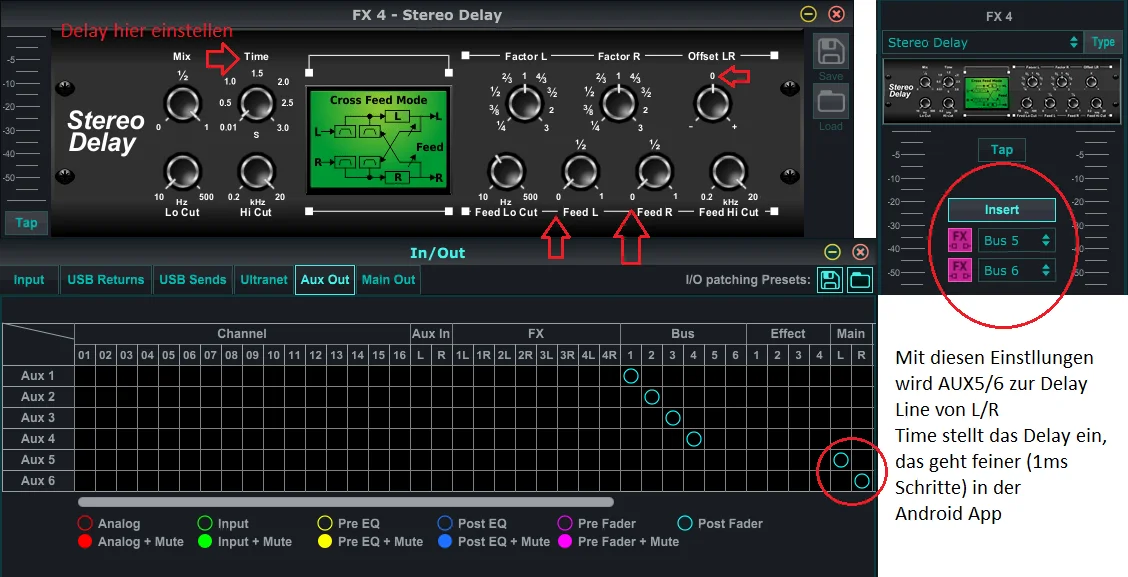The height and width of the screenshot is (577, 1128).
Task: Click the Mix knob of Stereo Delay
Action: (182, 104)
